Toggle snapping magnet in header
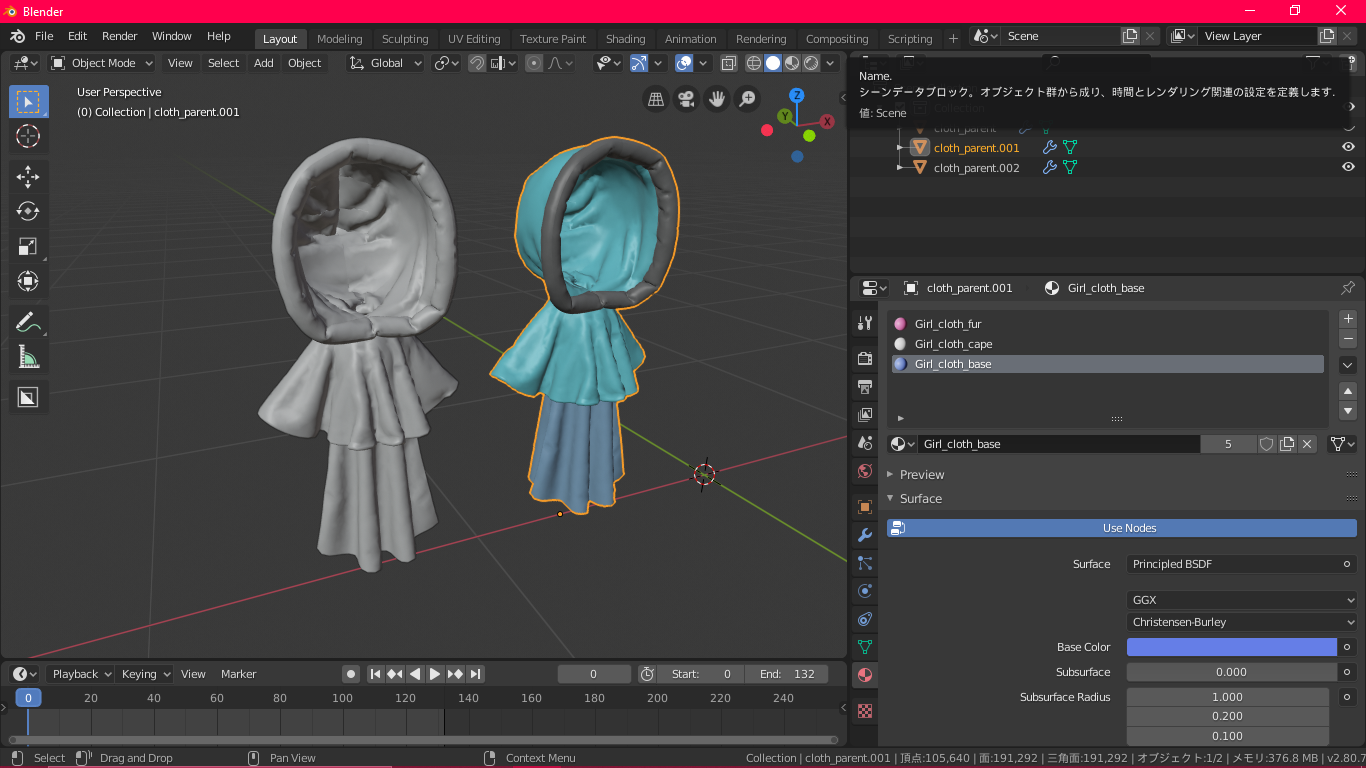Image resolution: width=1366 pixels, height=768 pixels. pyautogui.click(x=478, y=63)
